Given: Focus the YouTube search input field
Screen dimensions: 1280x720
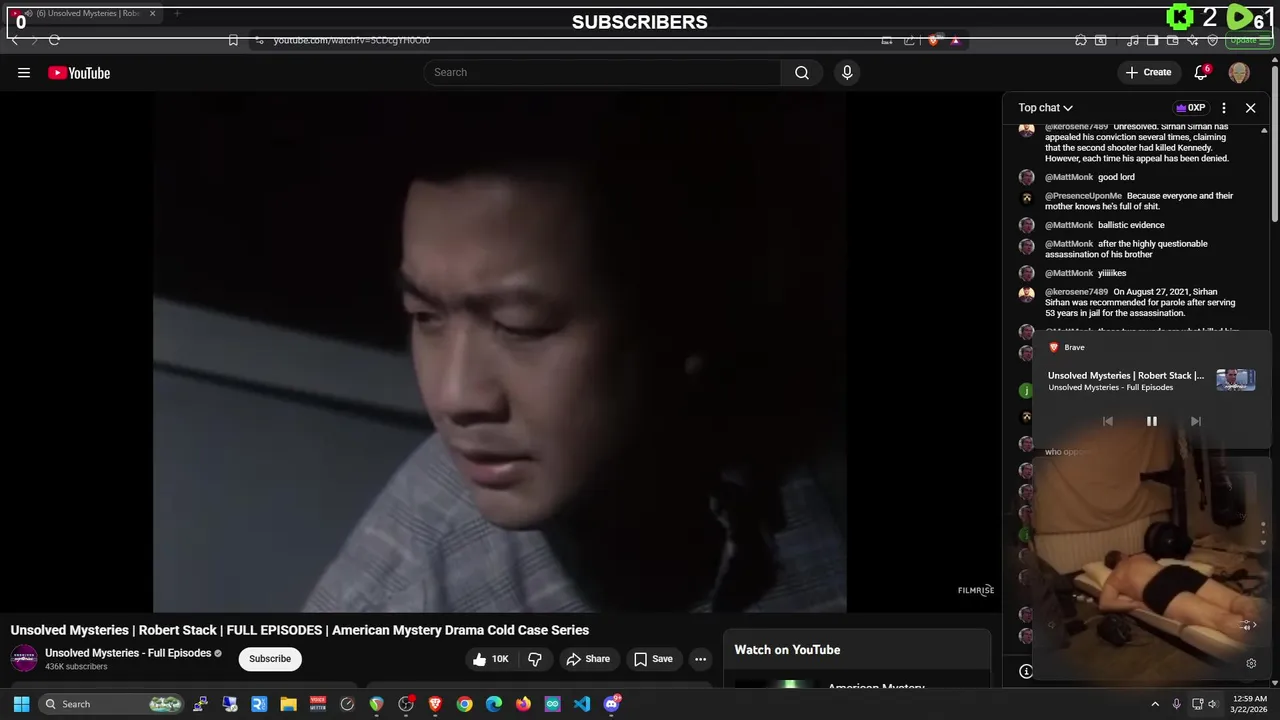Looking at the screenshot, I should coord(603,72).
